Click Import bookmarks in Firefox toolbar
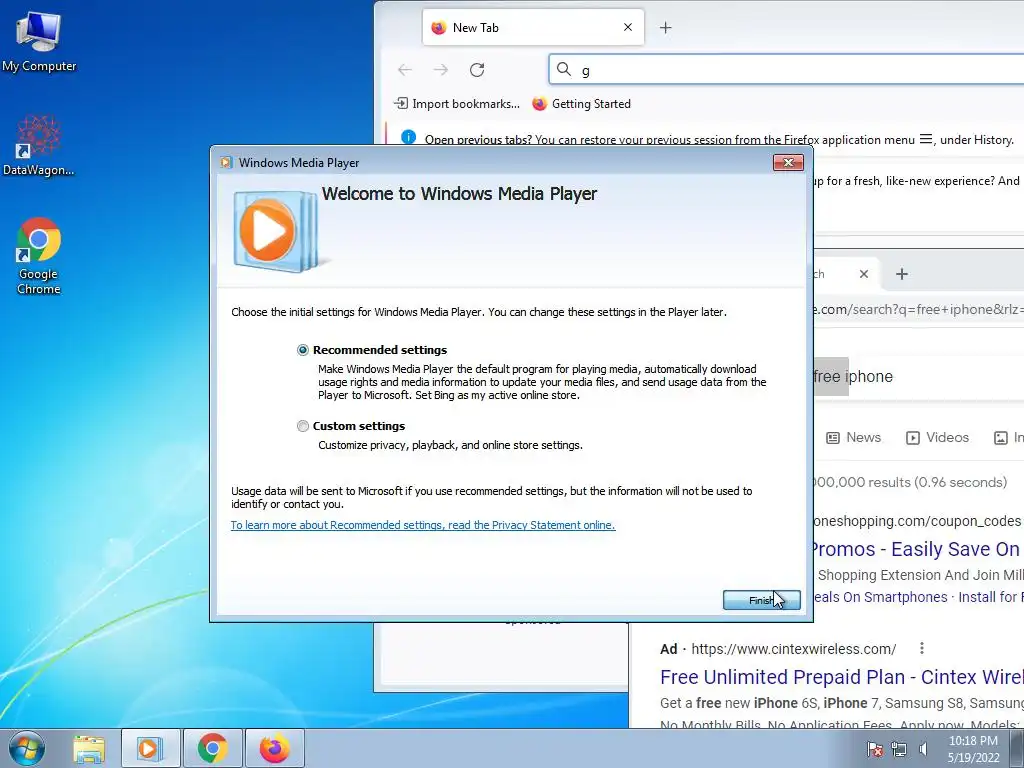 point(456,104)
